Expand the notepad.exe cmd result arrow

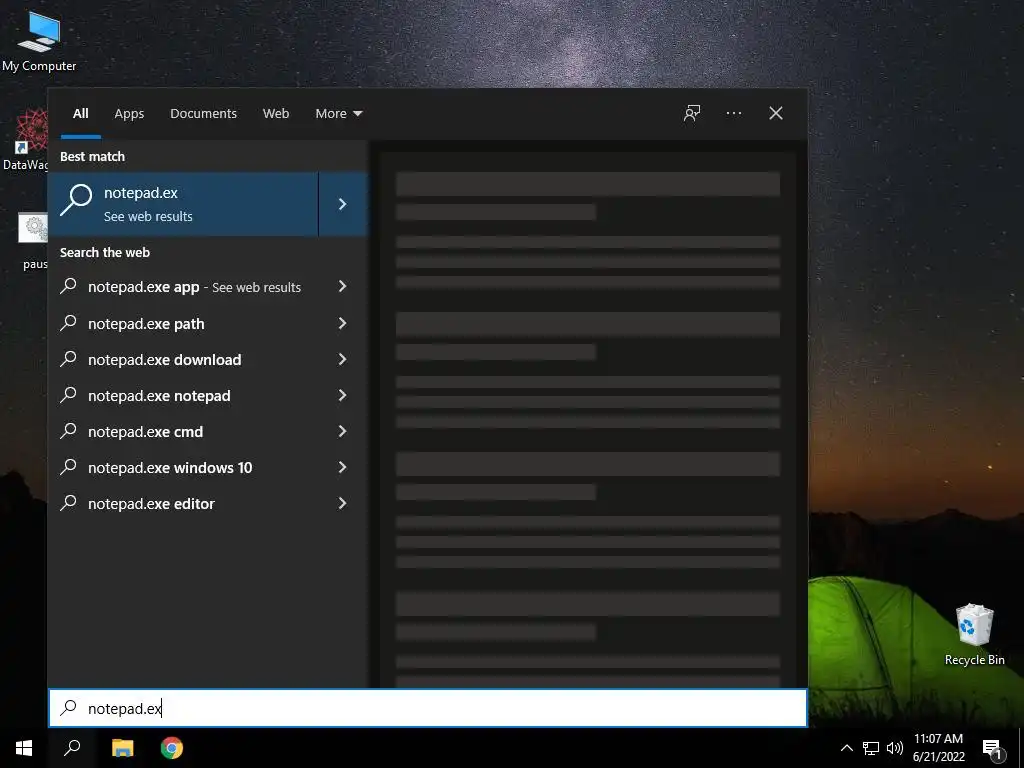[342, 430]
